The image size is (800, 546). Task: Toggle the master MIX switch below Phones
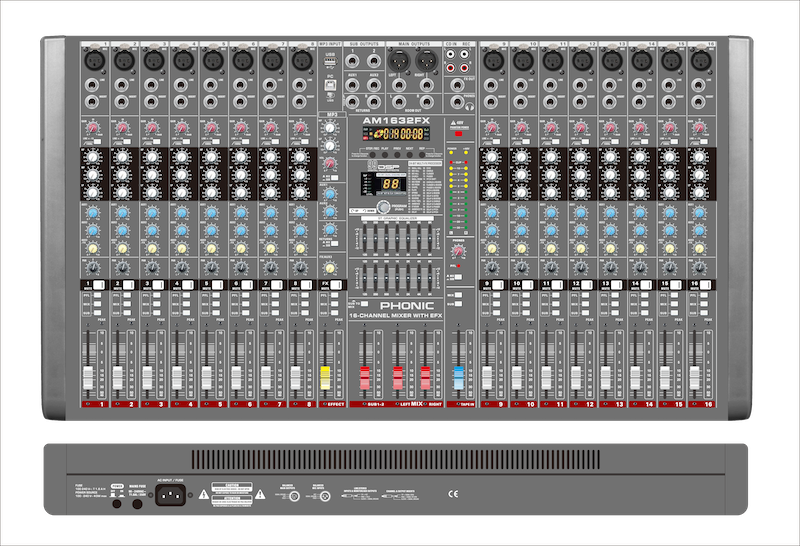click(458, 295)
